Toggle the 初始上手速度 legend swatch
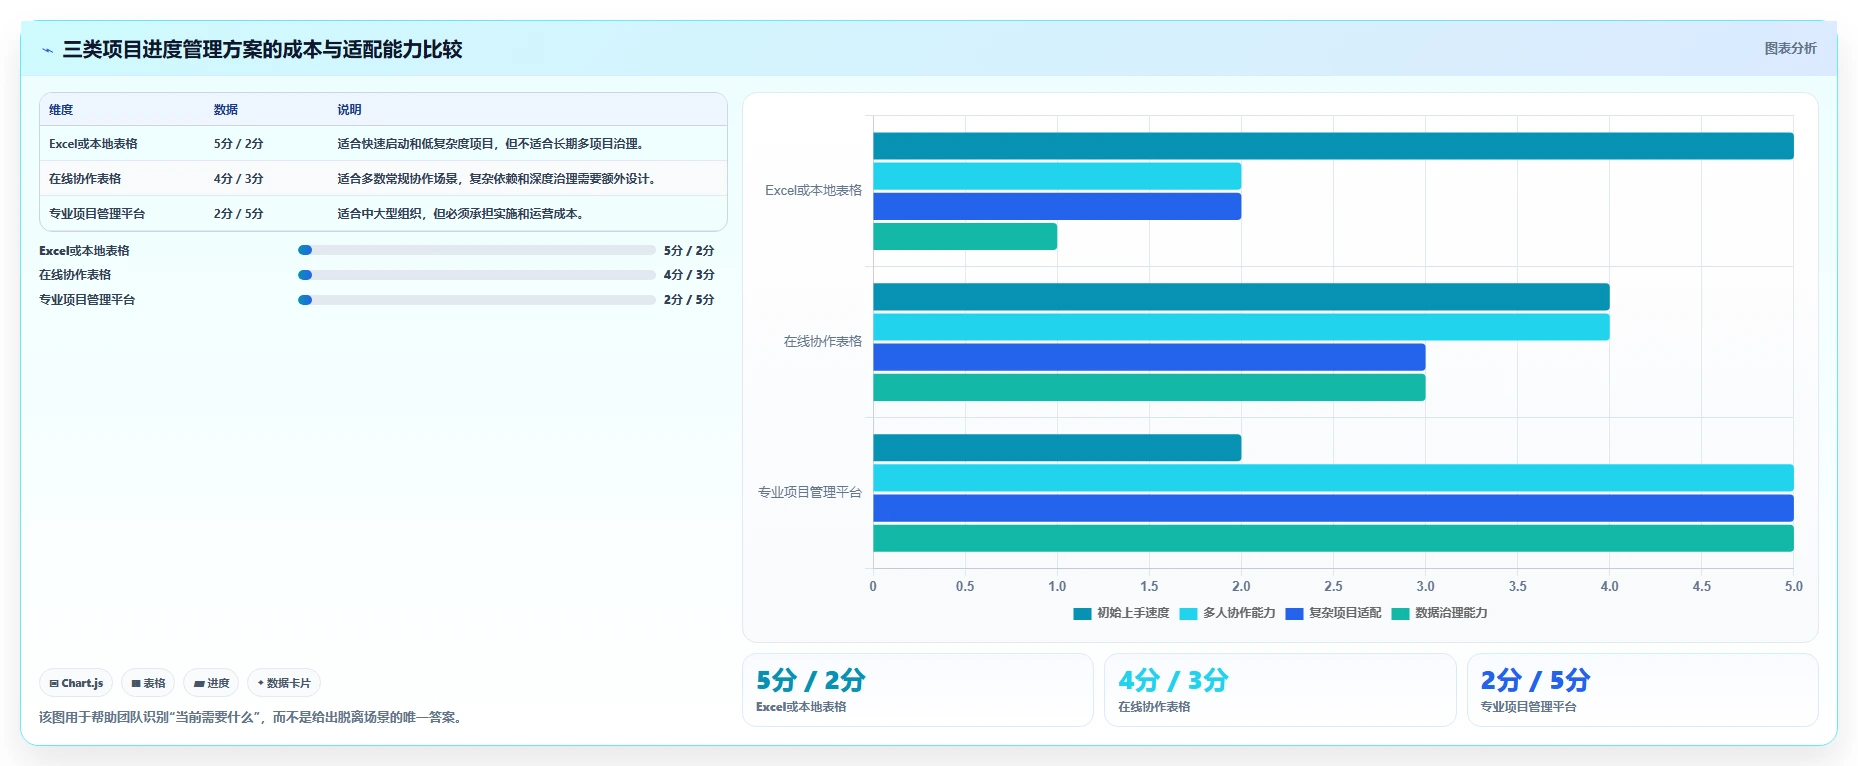The height and width of the screenshot is (766, 1858). (x=1082, y=613)
